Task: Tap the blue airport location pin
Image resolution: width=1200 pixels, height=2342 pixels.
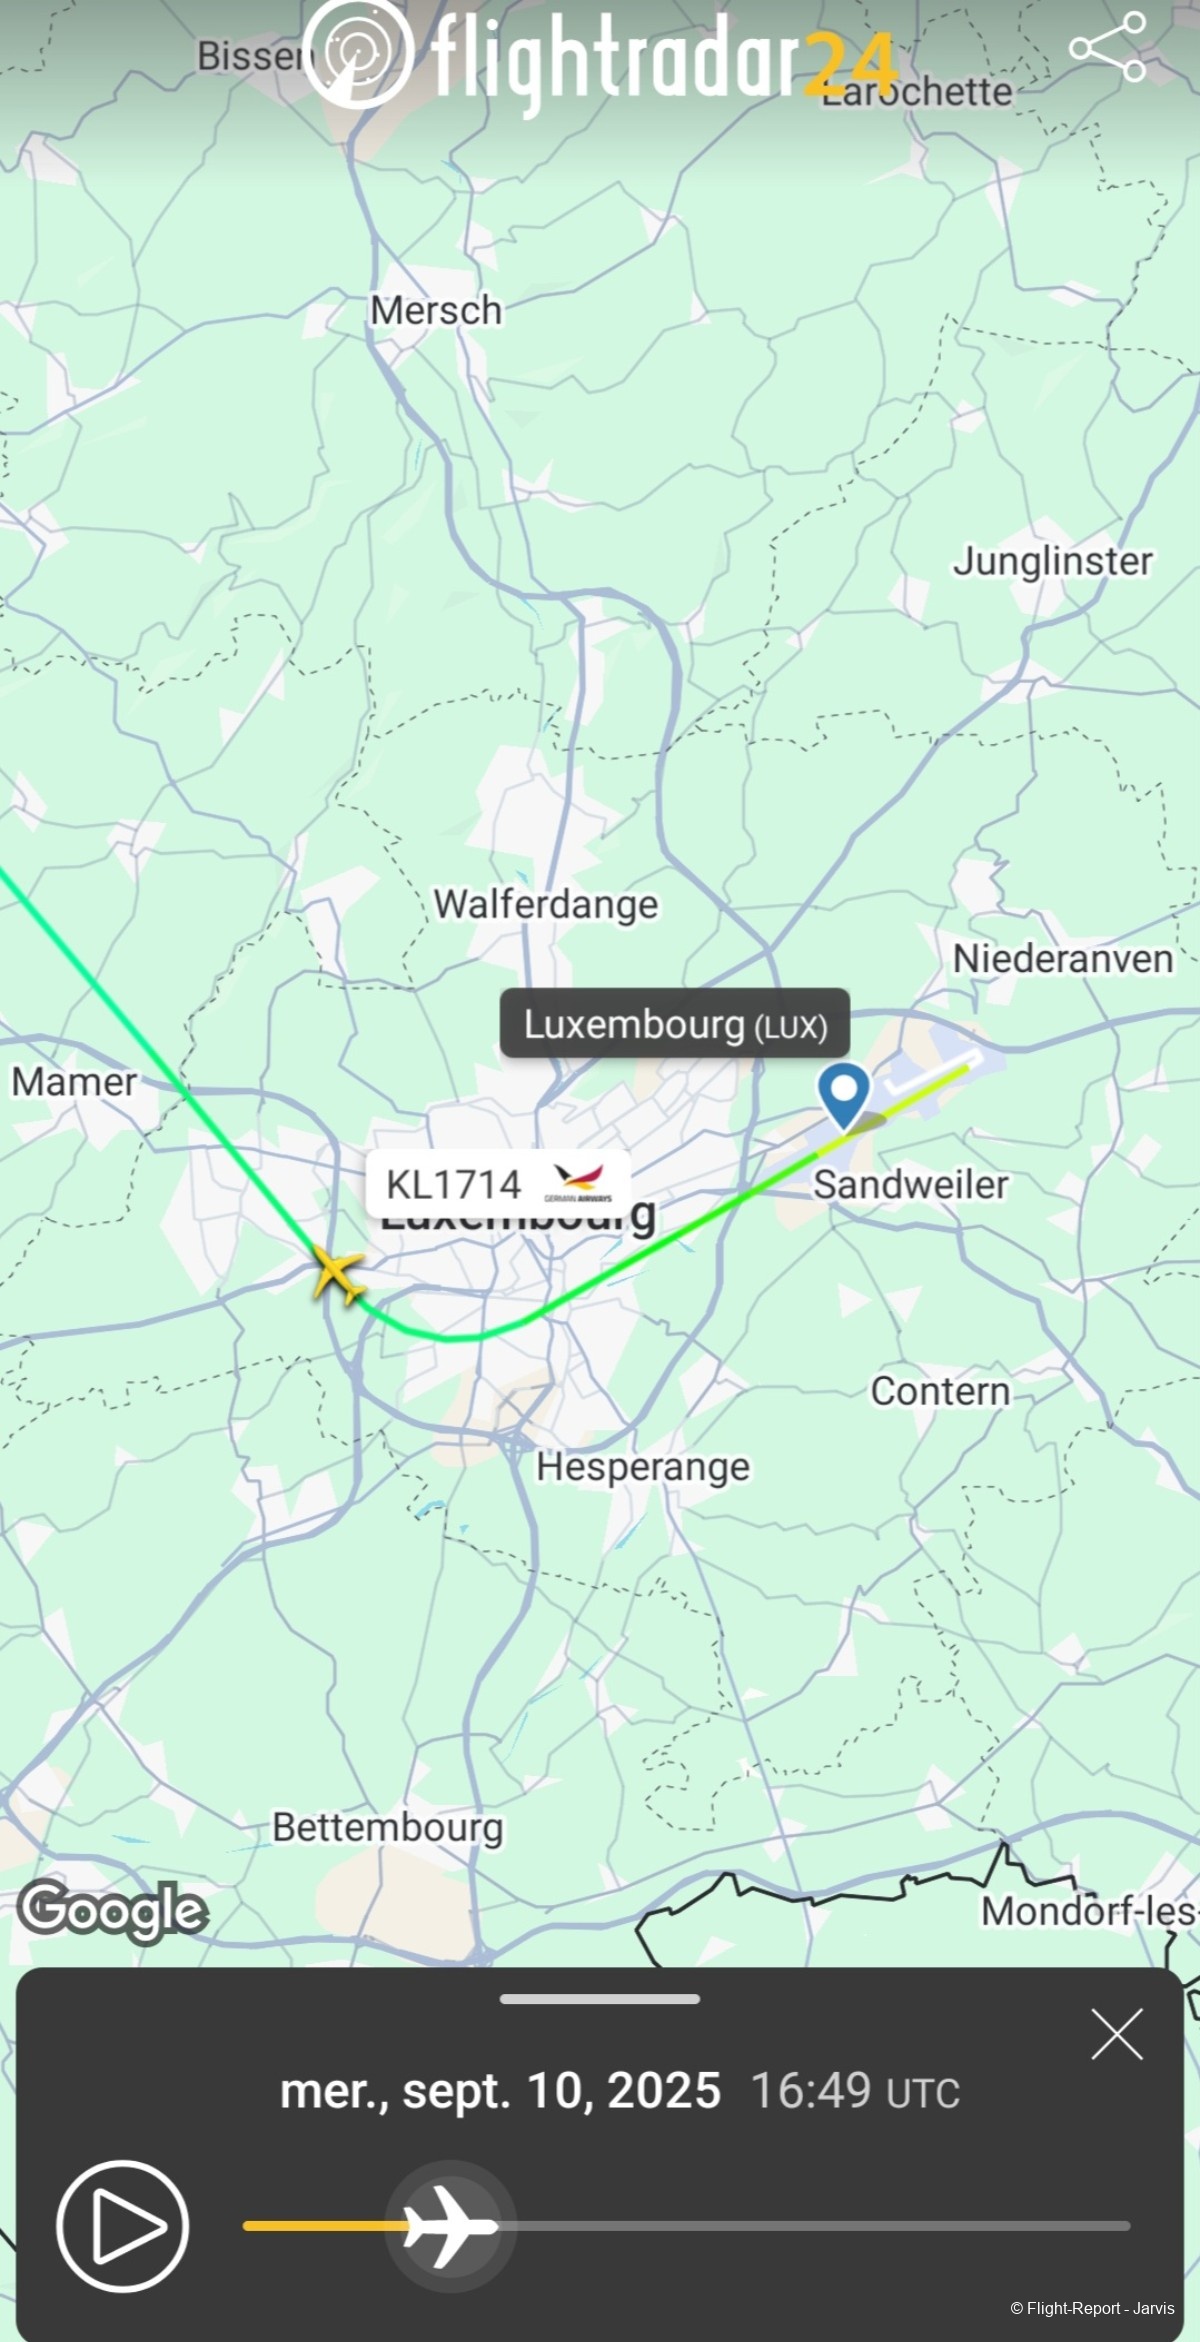Action: [845, 1096]
